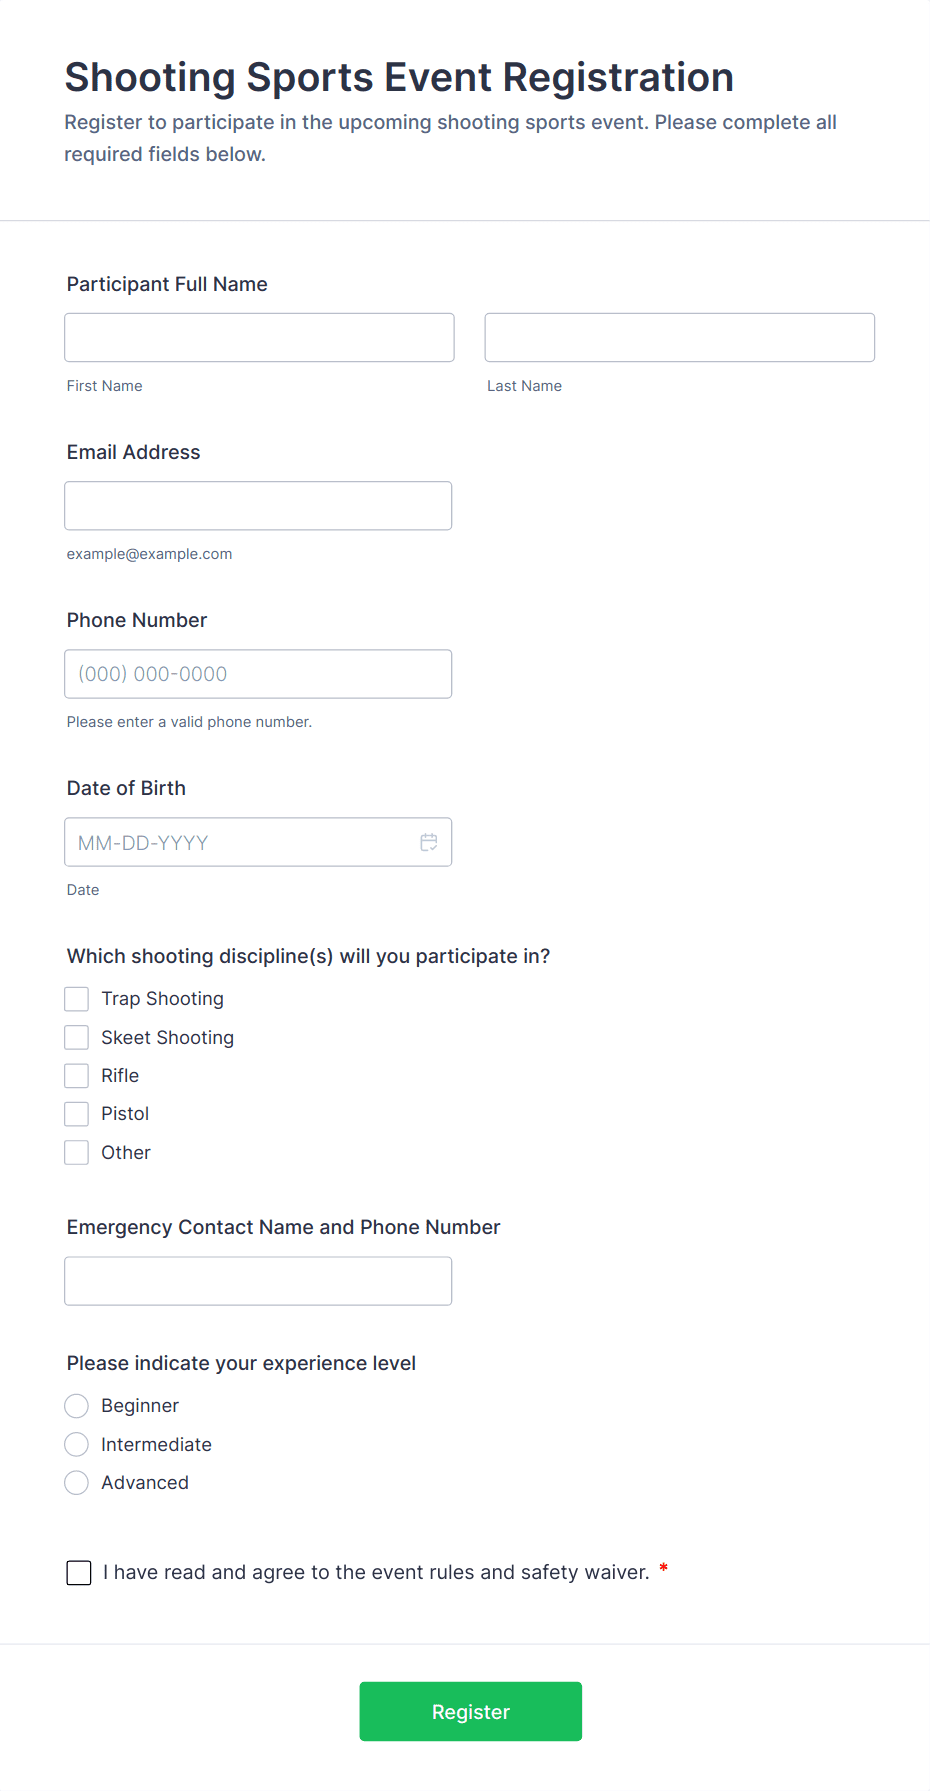Click the Emergency Contact input field
The image size is (930, 1791).
(258, 1281)
